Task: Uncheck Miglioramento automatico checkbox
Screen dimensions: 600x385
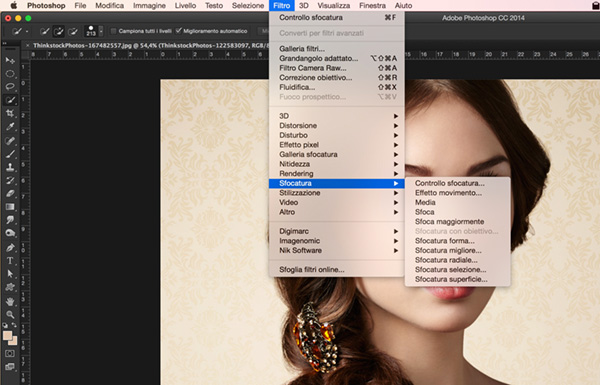Action: [x=178, y=31]
